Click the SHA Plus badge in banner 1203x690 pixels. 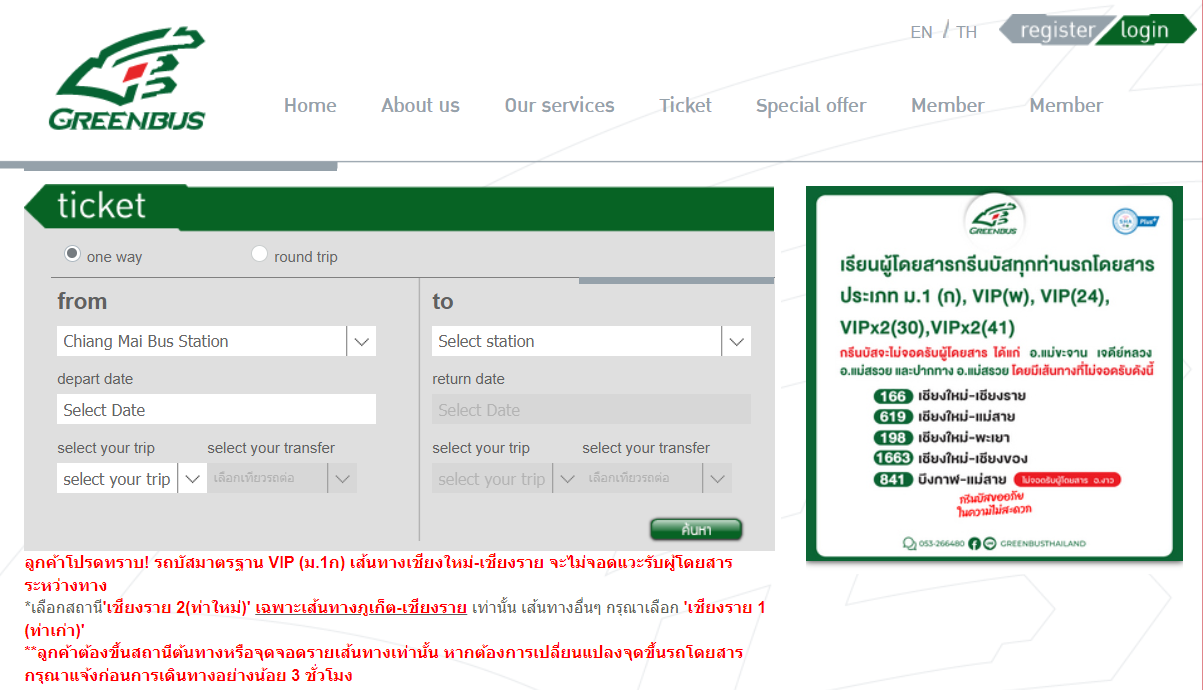click(x=1135, y=221)
